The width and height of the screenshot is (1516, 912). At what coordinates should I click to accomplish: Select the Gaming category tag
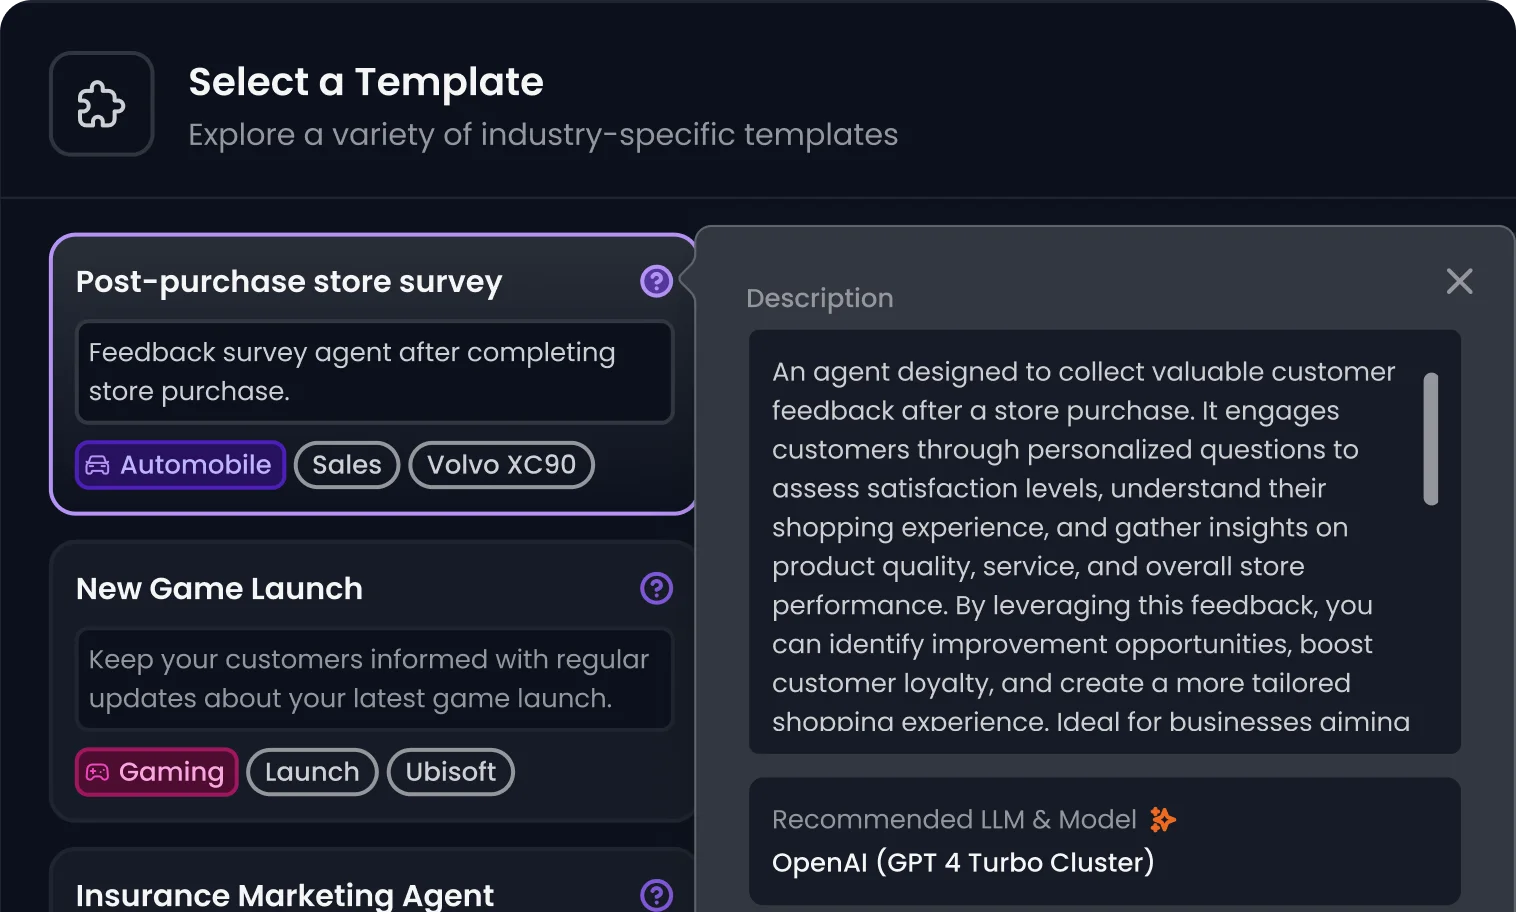[157, 772]
